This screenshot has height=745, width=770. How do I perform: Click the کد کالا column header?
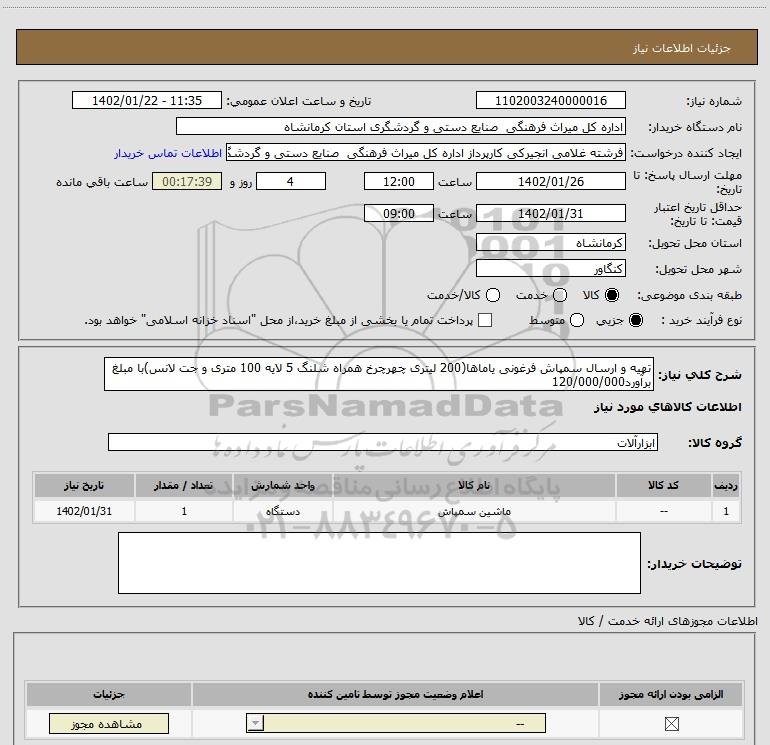point(663,485)
